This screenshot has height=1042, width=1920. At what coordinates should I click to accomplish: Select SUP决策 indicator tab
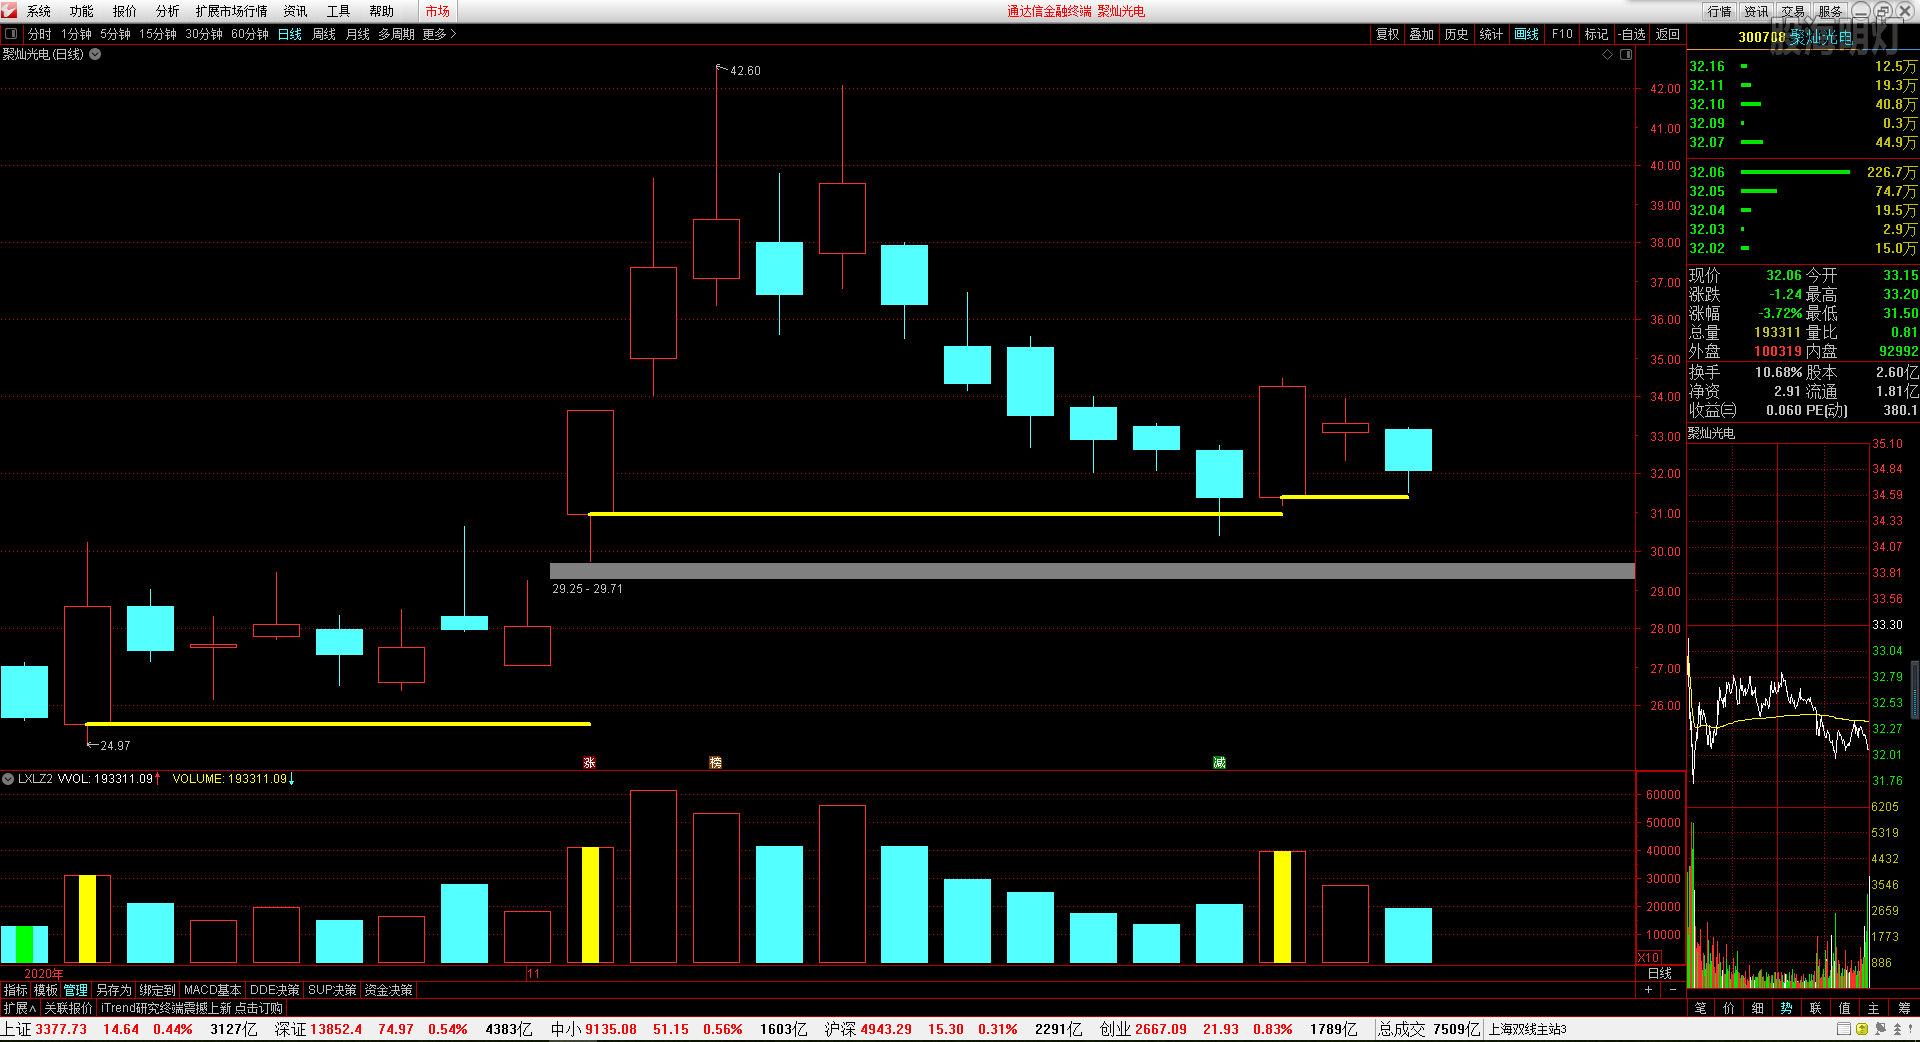[332, 990]
